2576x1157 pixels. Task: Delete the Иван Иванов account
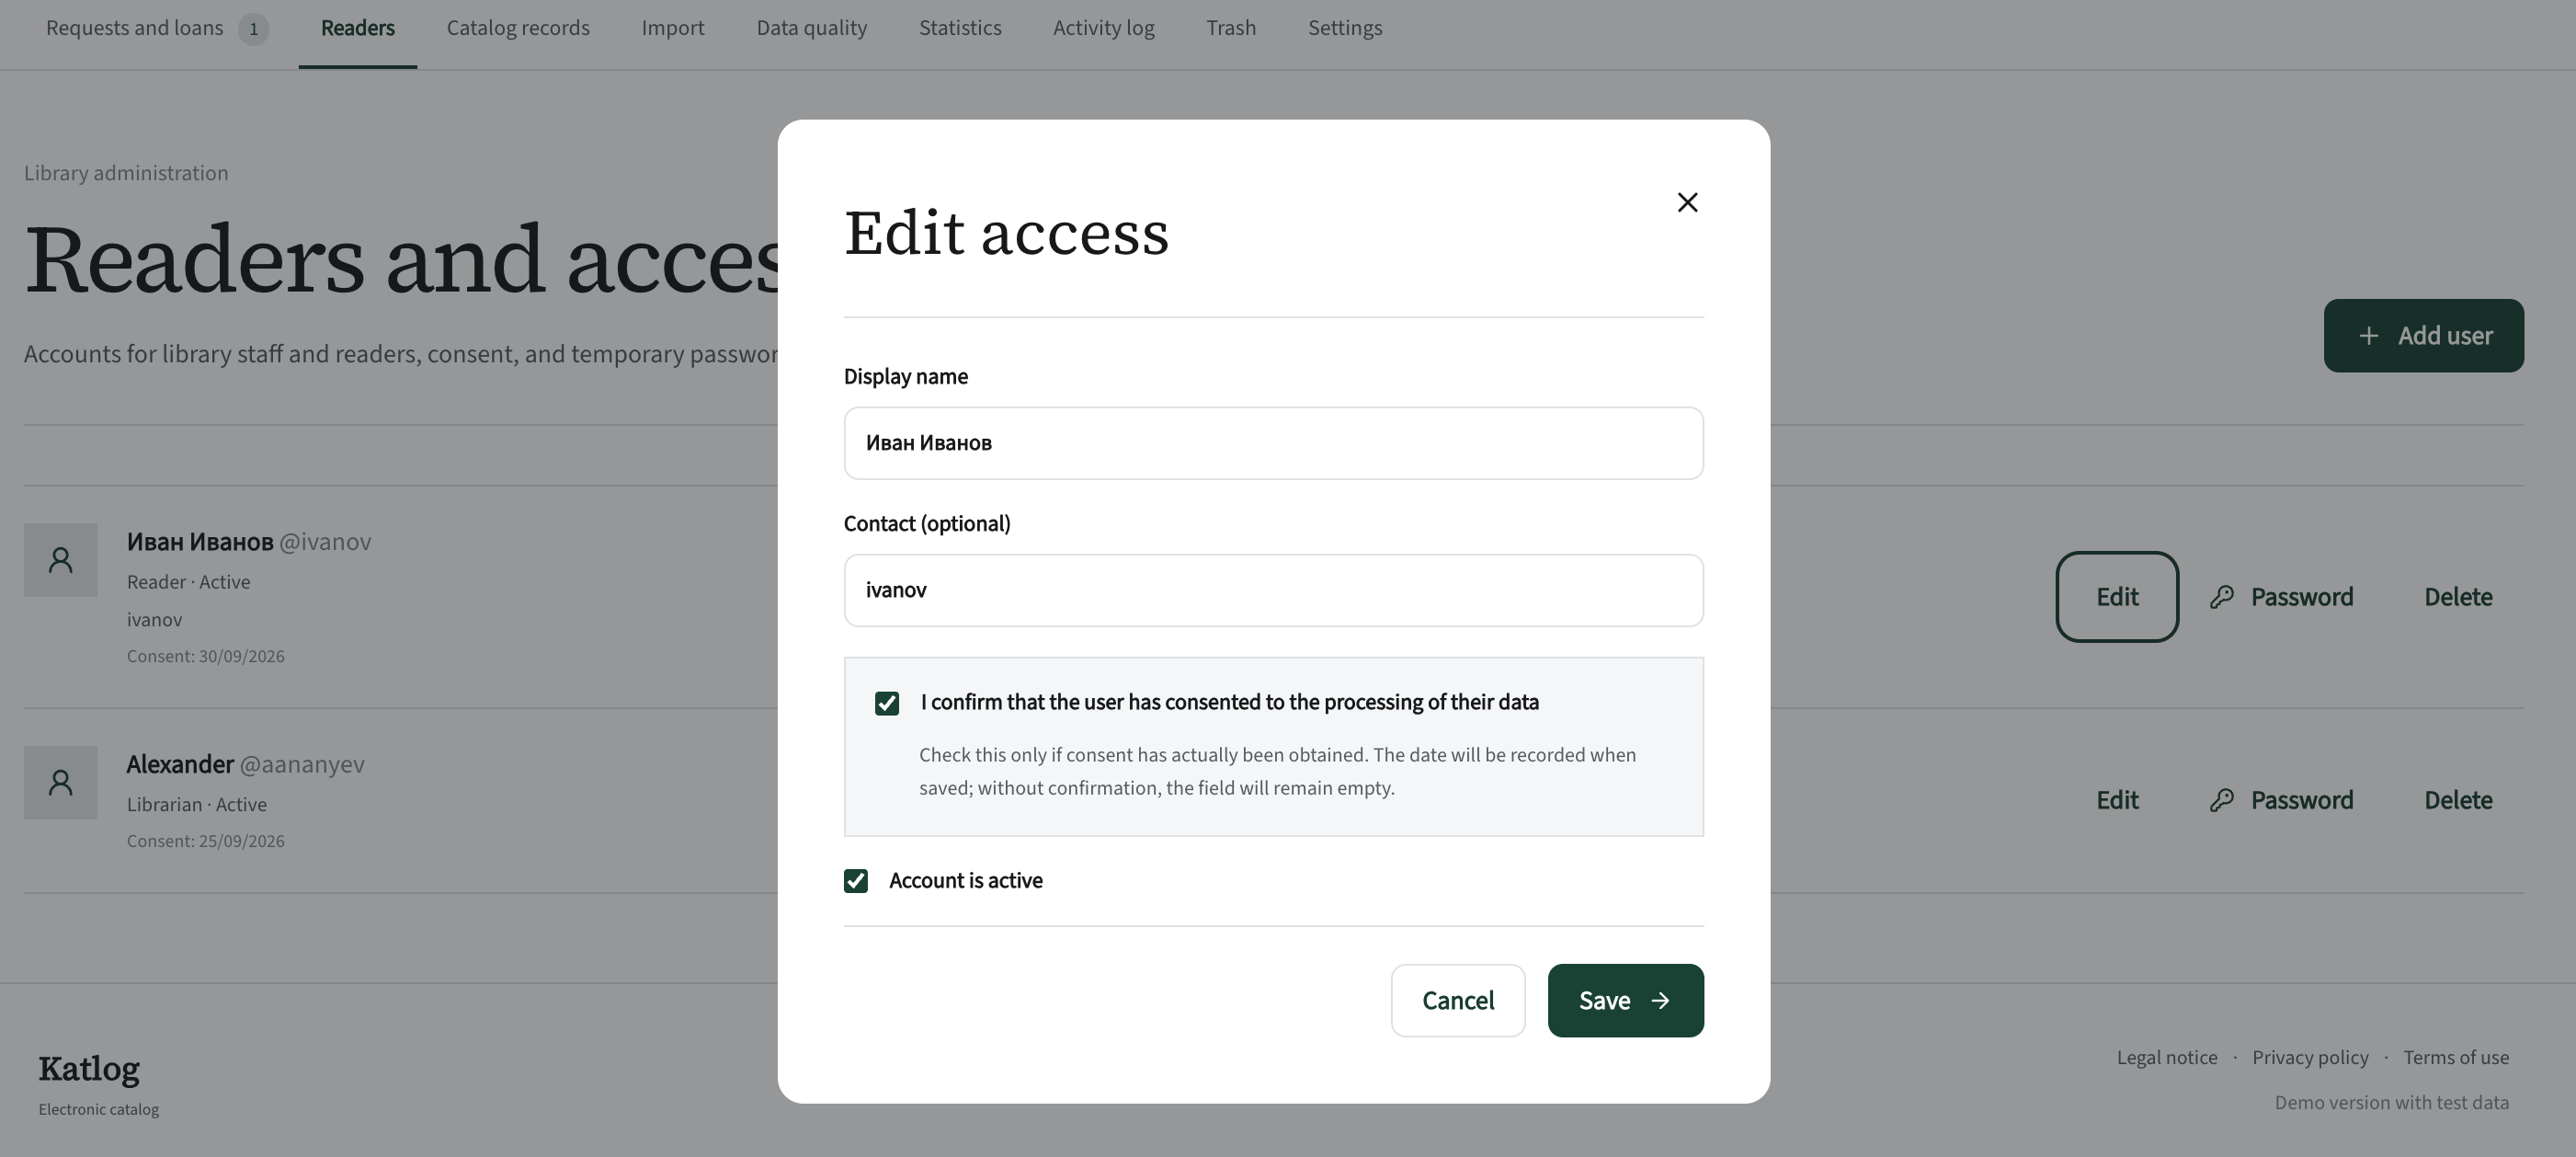click(2458, 597)
